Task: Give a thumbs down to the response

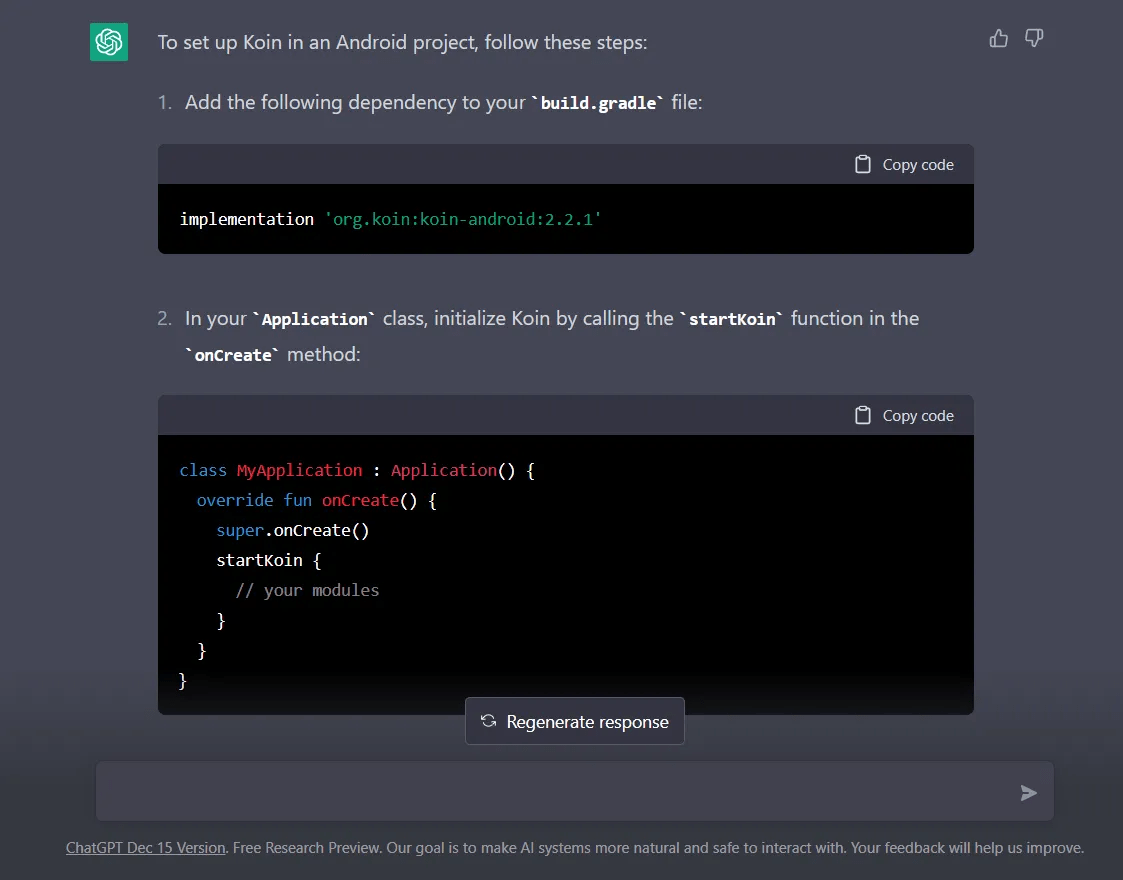Action: [1034, 37]
